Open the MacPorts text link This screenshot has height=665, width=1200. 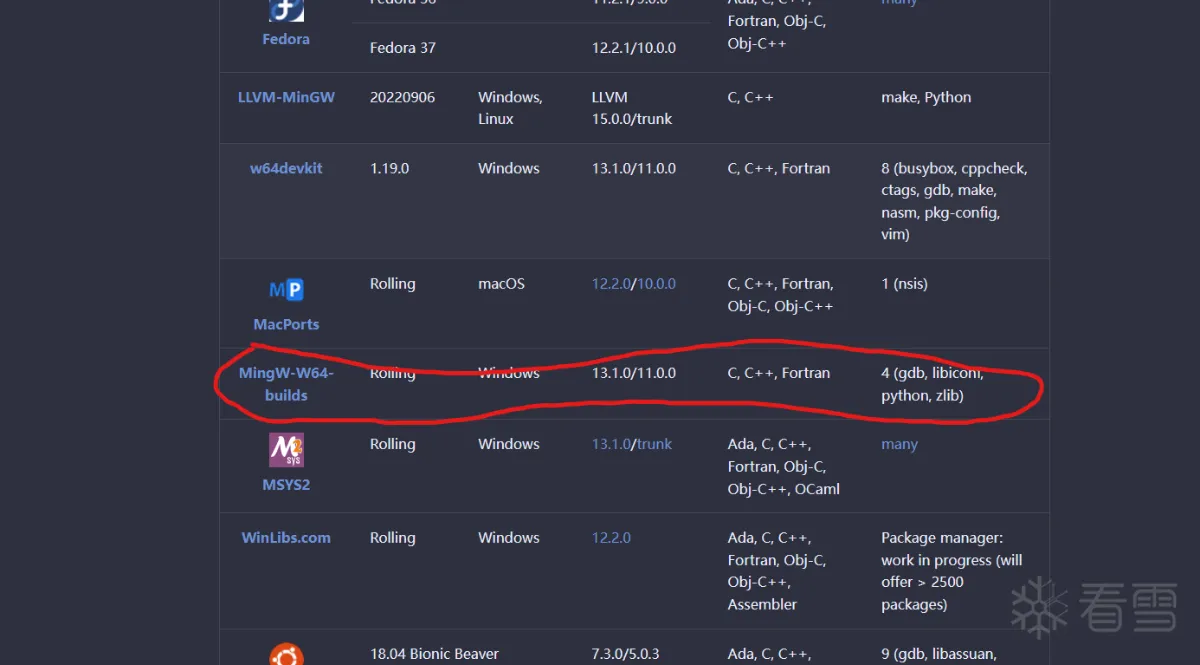286,324
